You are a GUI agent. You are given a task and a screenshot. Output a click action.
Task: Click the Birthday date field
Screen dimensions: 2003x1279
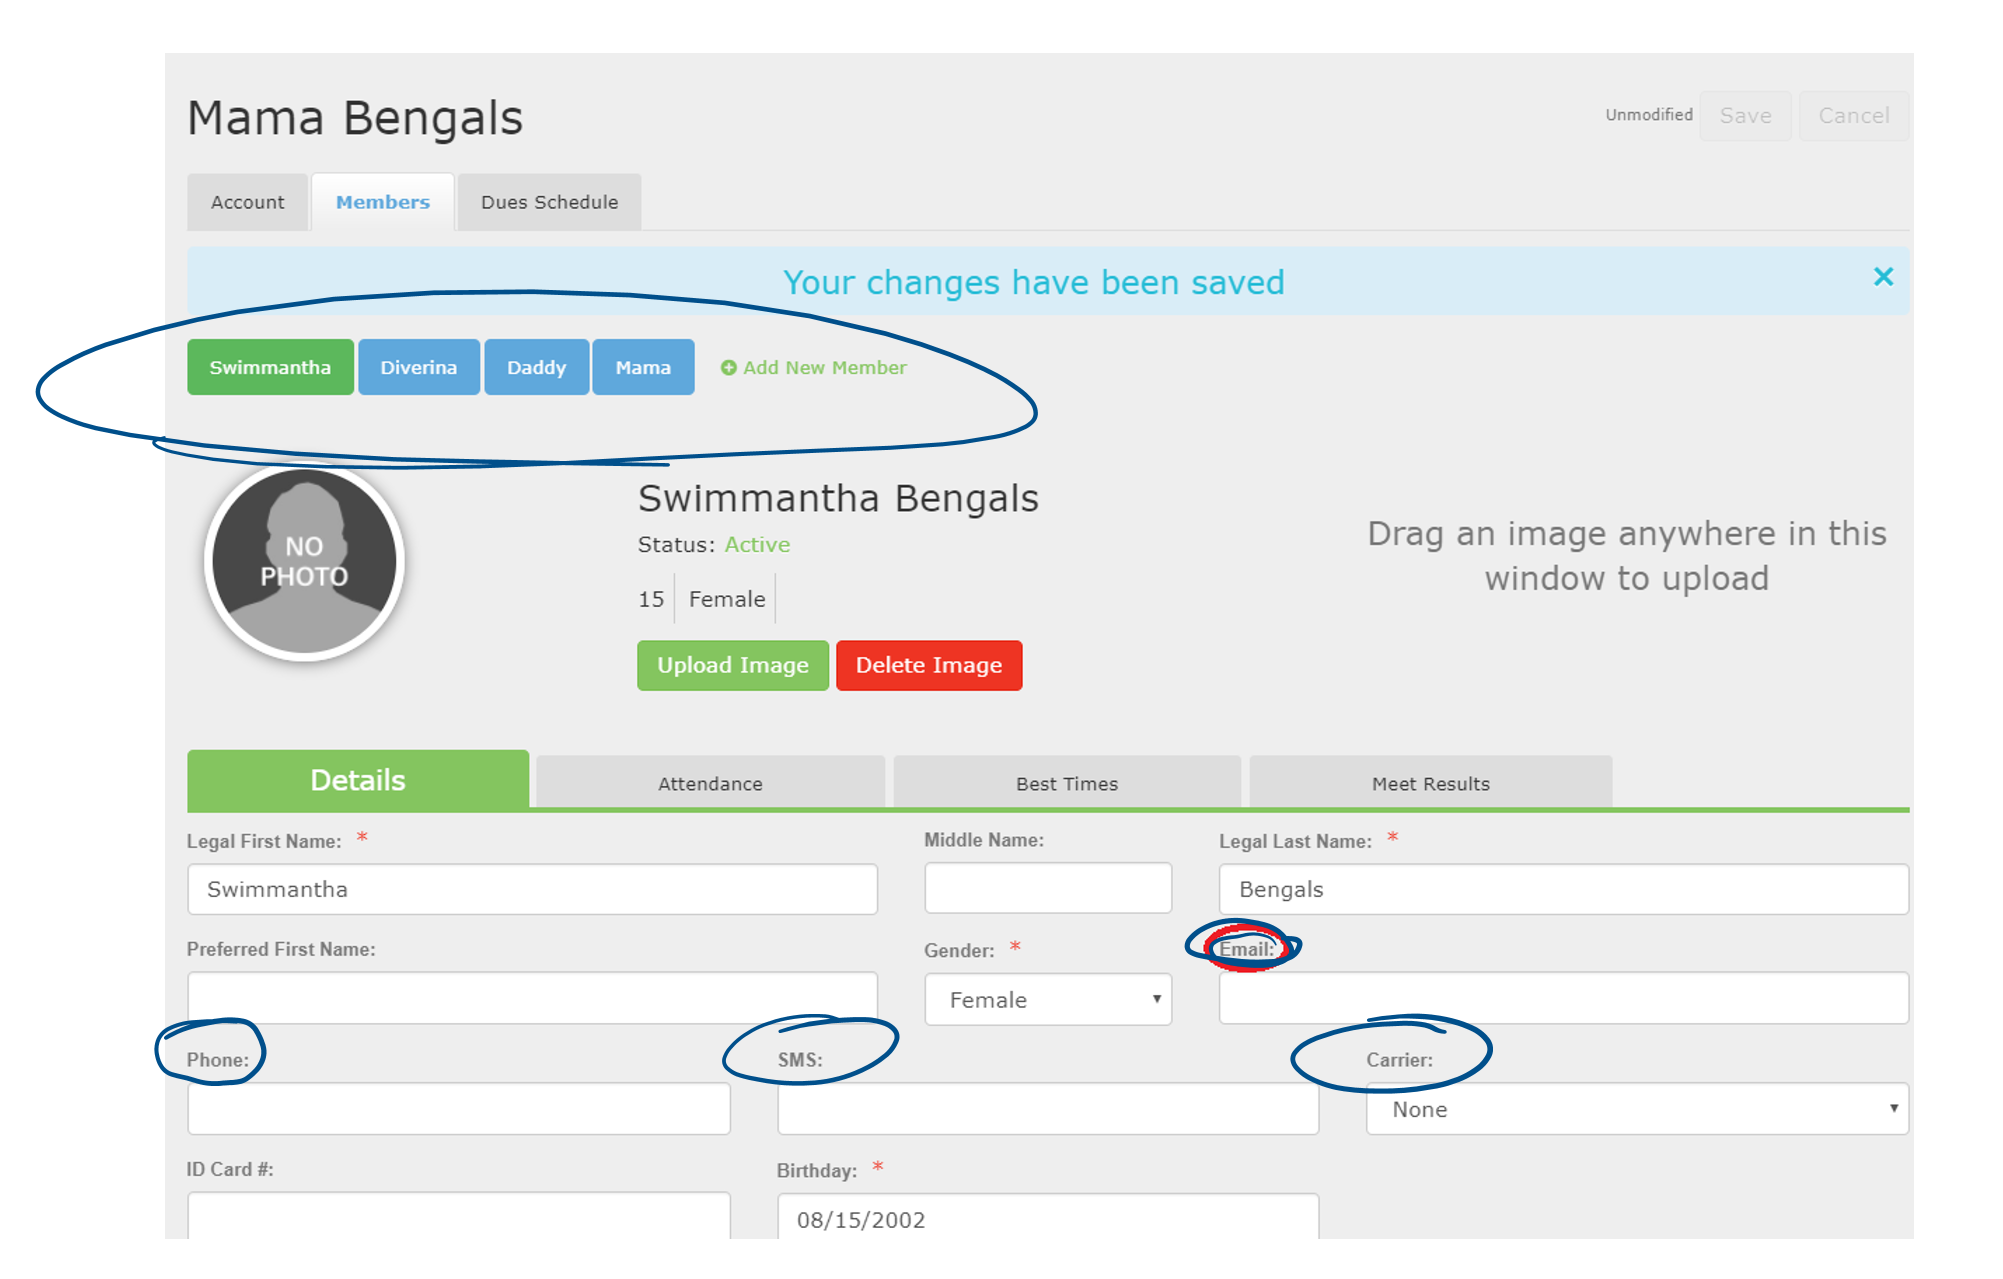(x=1047, y=1219)
